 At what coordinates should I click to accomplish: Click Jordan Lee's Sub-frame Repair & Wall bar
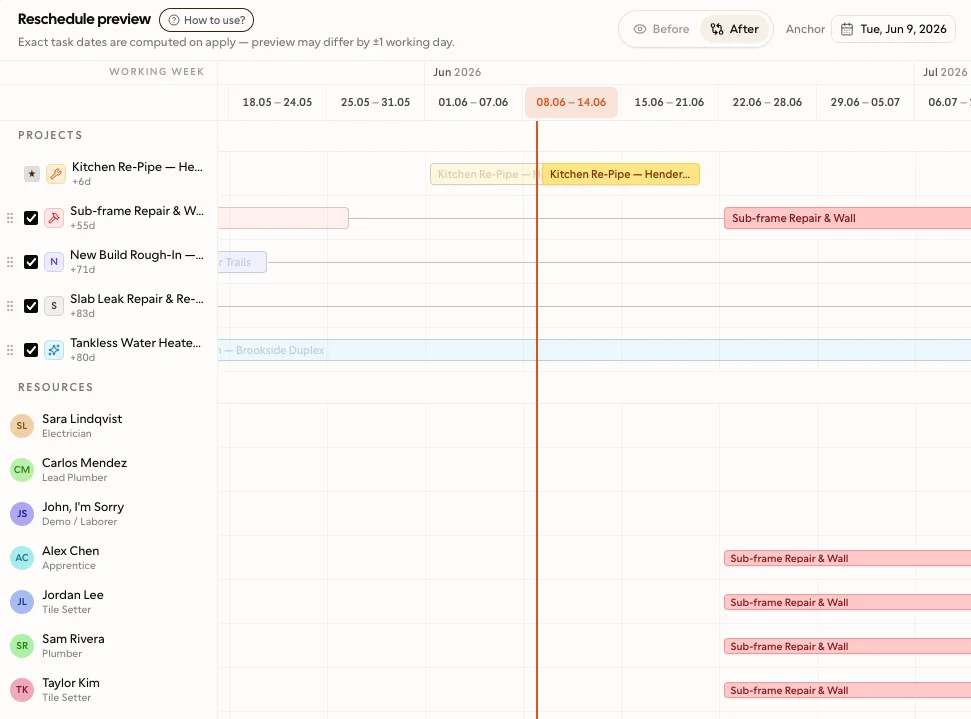click(847, 602)
